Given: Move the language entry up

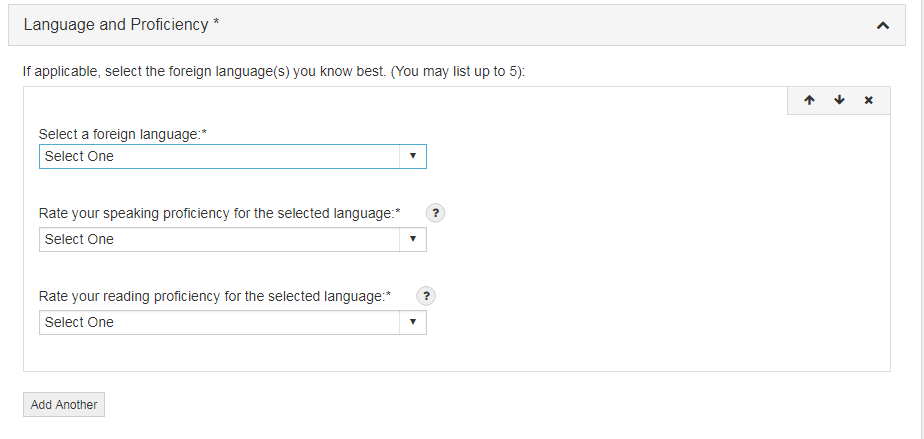Looking at the screenshot, I should coord(809,100).
